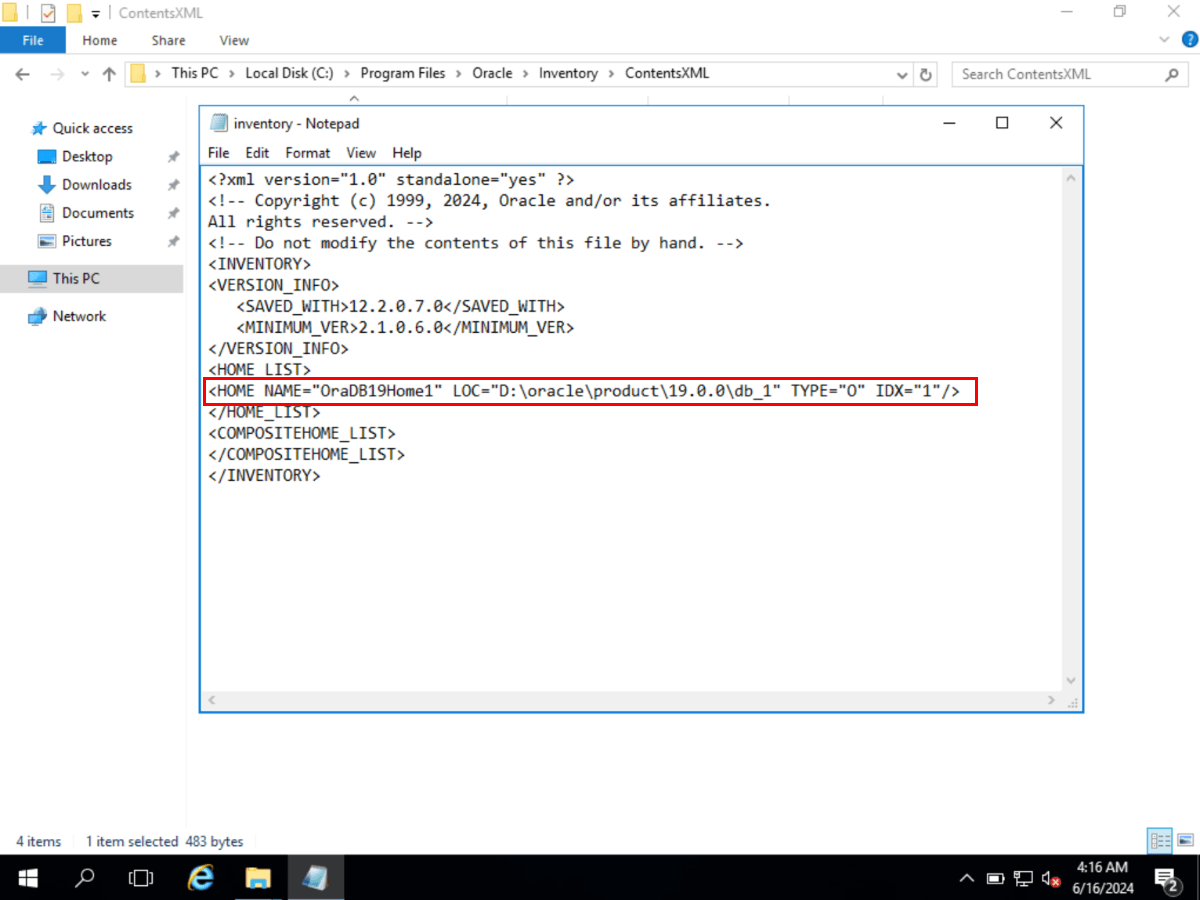Switch to large thumbnails view in status bar
Screen dimensions: 1200x900
1186,841
